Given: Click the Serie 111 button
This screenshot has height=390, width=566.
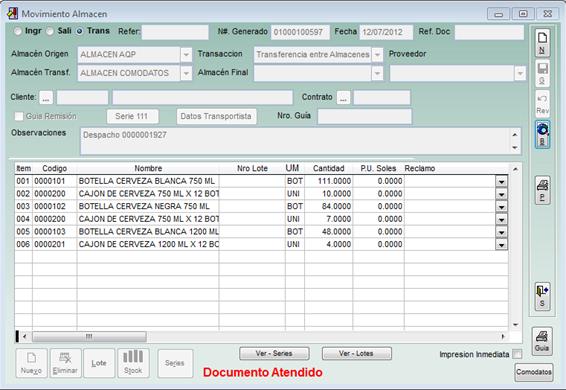Looking at the screenshot, I should [132, 116].
